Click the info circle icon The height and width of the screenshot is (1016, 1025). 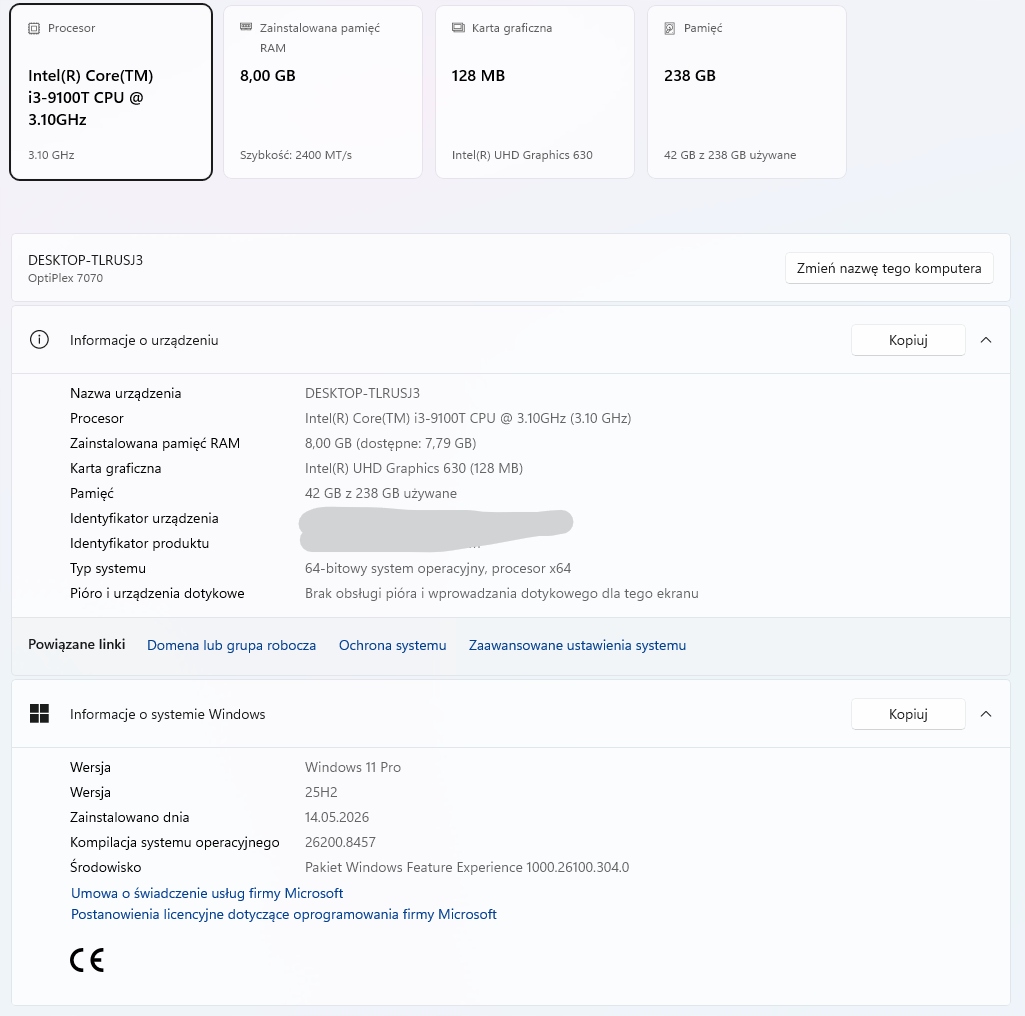(39, 340)
